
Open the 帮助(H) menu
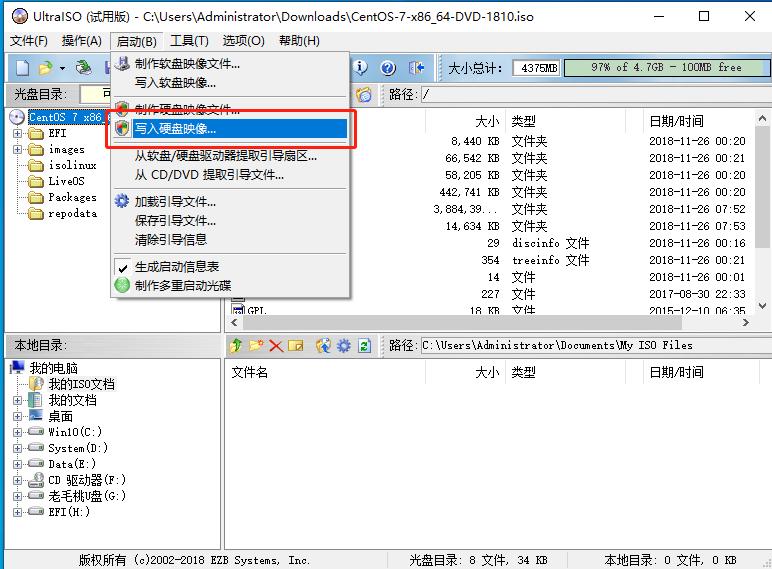(299, 41)
